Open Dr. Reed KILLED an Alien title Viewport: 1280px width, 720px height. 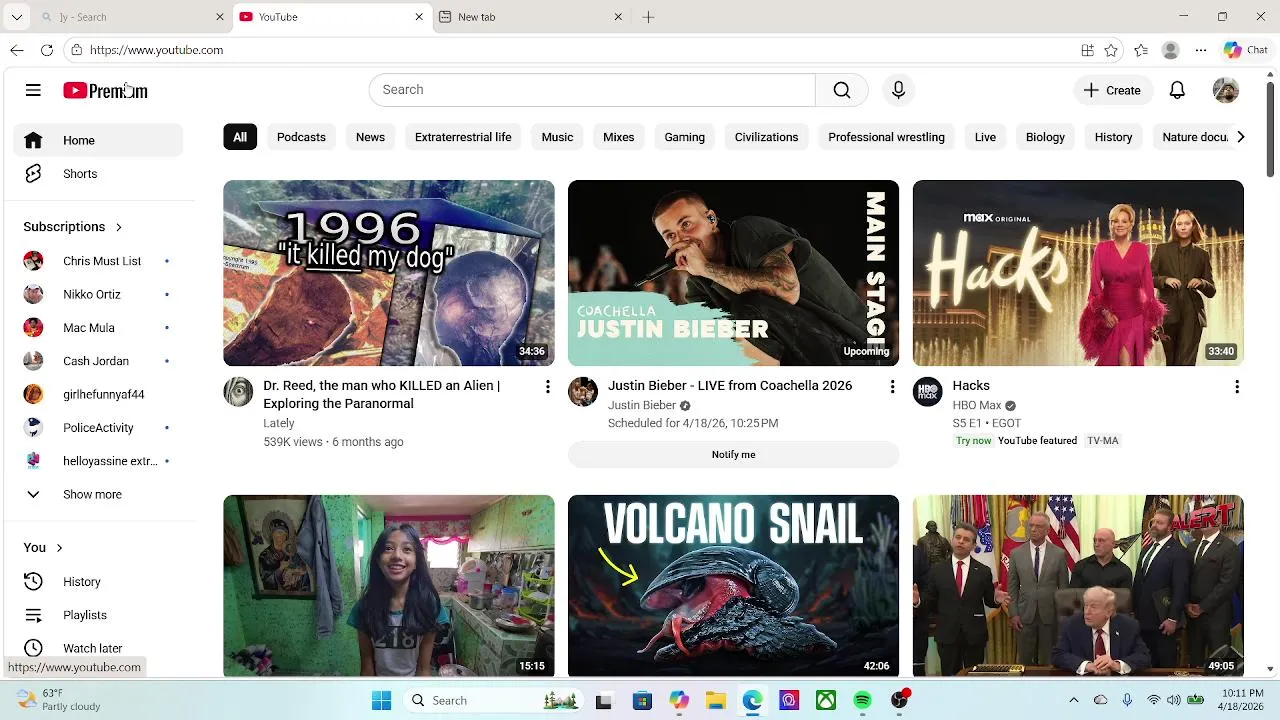tap(382, 395)
